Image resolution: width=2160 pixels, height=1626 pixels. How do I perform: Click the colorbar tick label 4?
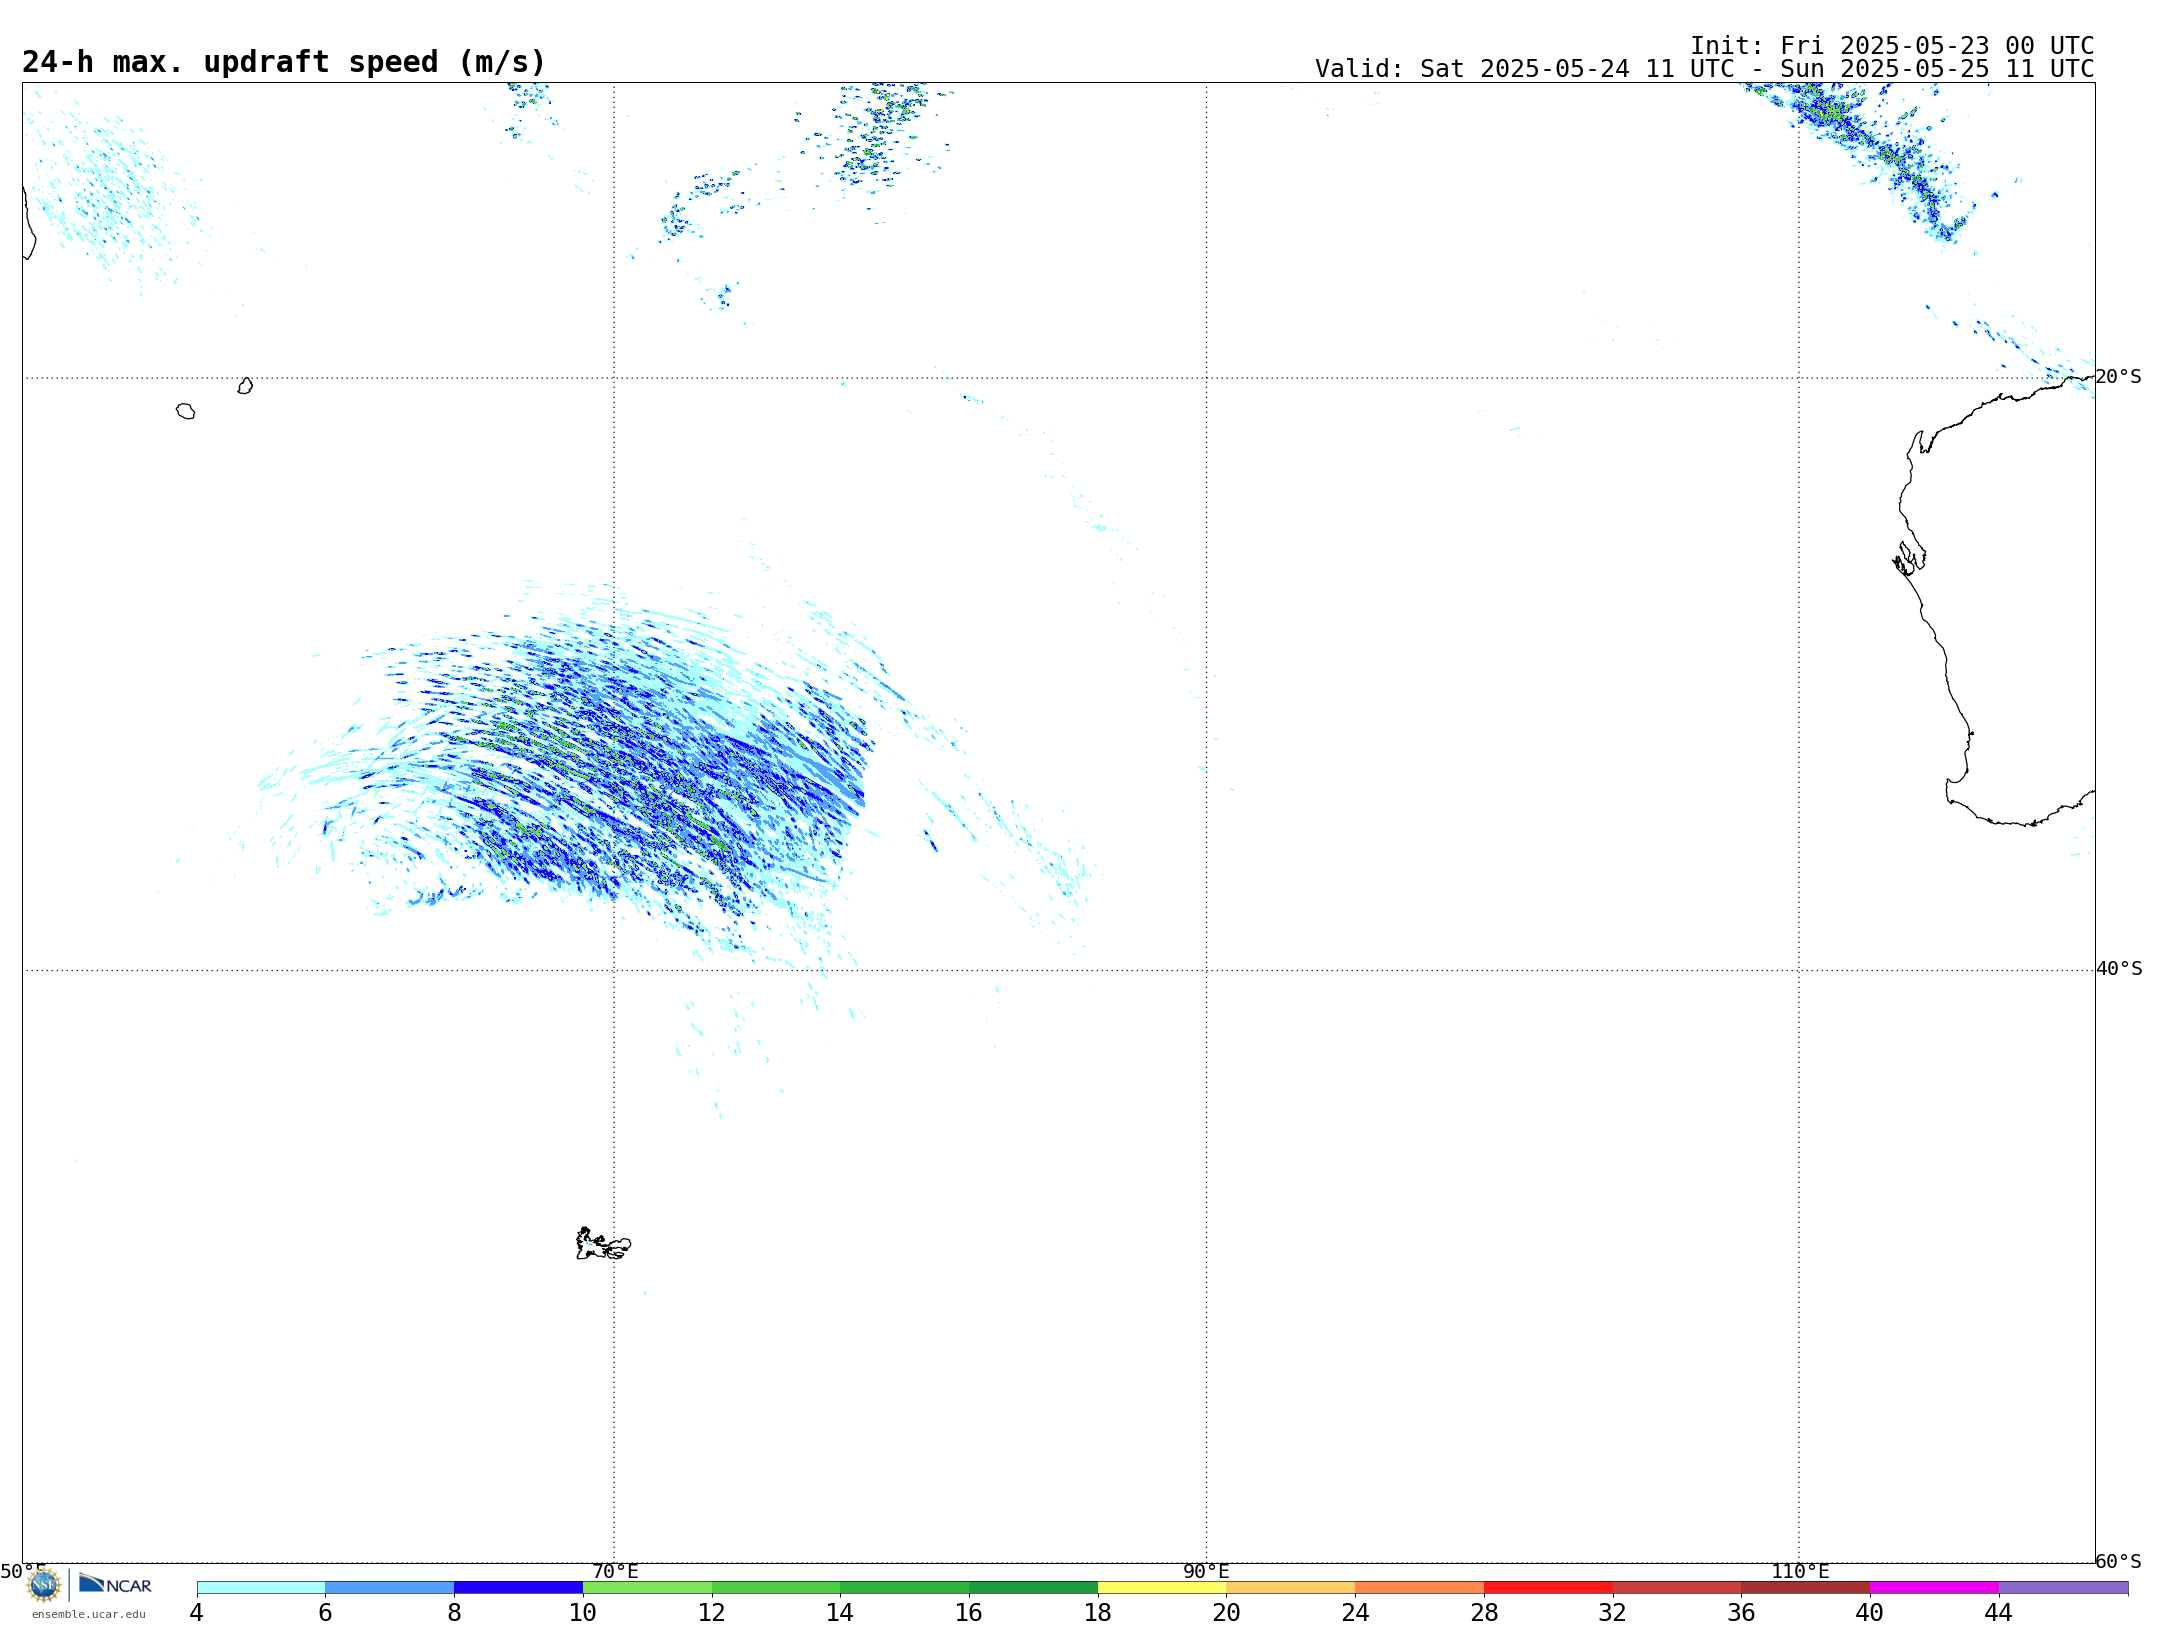tap(197, 1613)
